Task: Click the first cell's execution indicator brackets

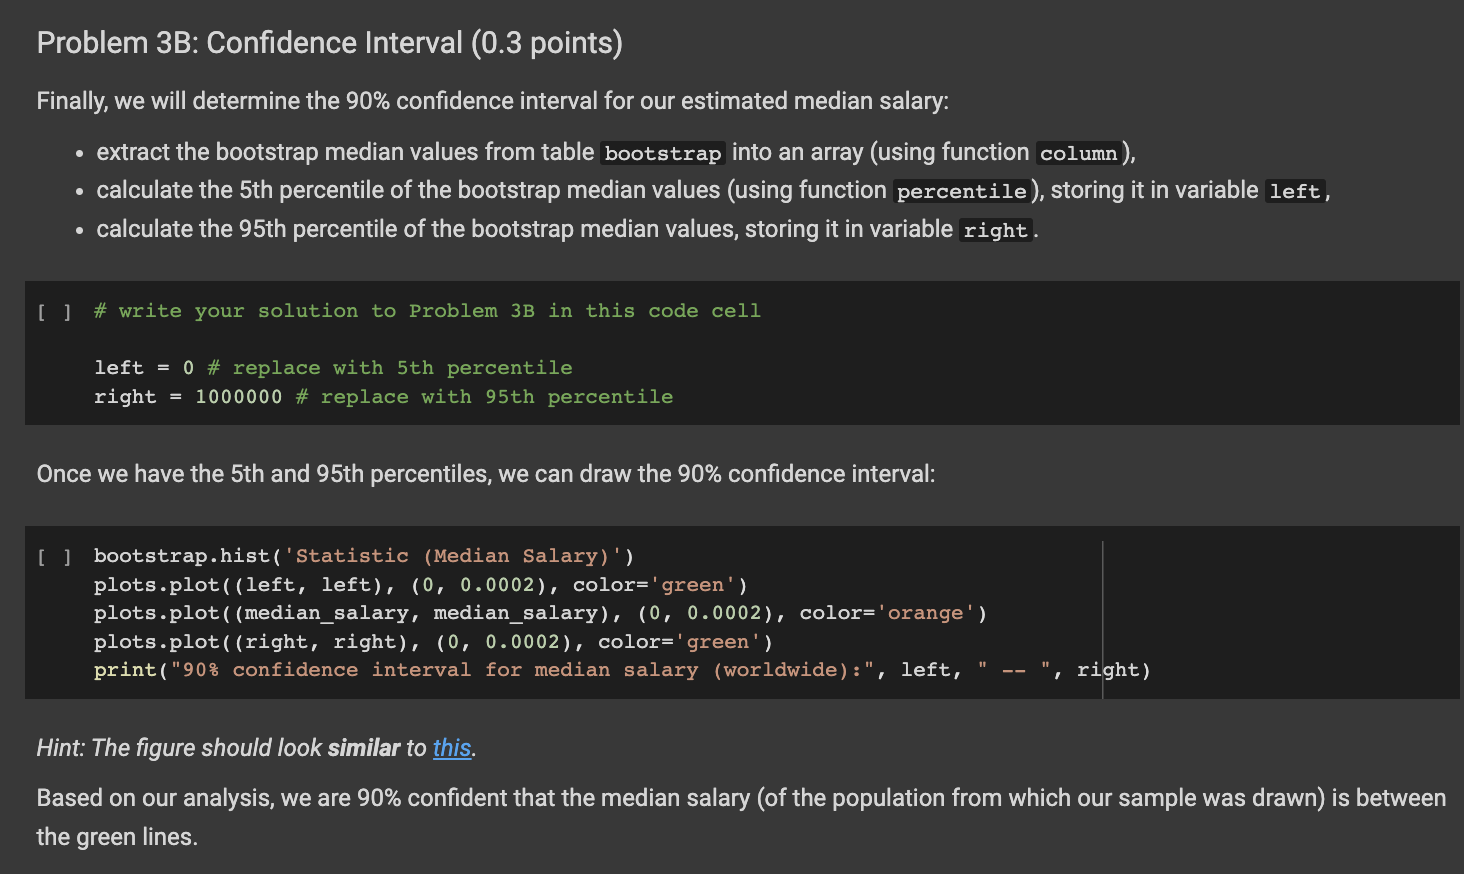Action: click(54, 311)
